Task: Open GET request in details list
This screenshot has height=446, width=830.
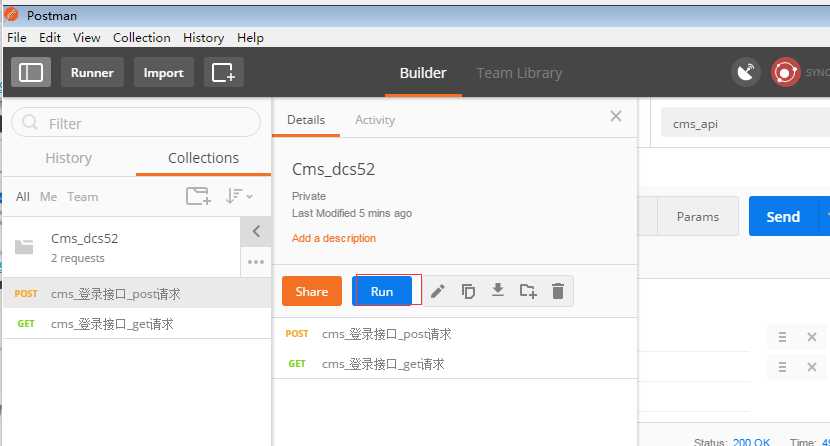Action: coord(455,364)
